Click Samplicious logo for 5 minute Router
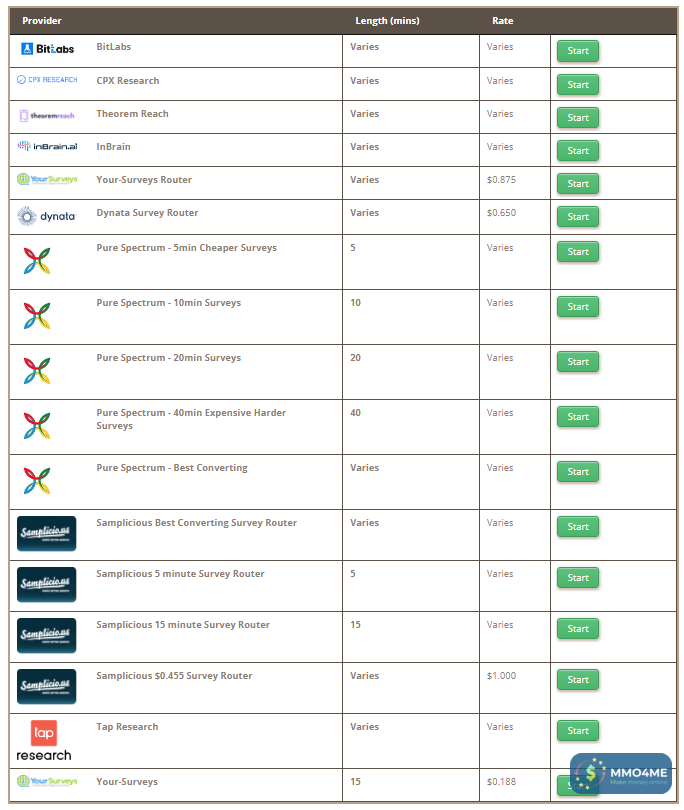This screenshot has height=810, width=684. (46, 585)
